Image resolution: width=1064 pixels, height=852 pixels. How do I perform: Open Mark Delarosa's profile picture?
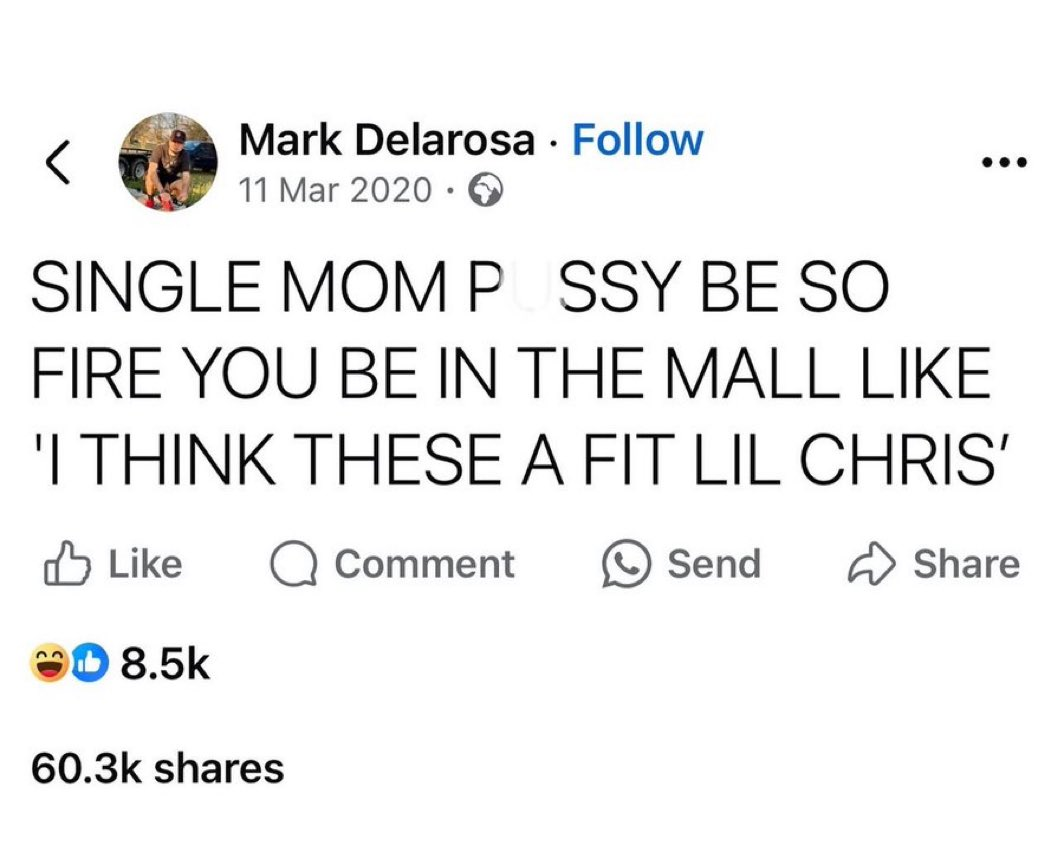click(168, 160)
